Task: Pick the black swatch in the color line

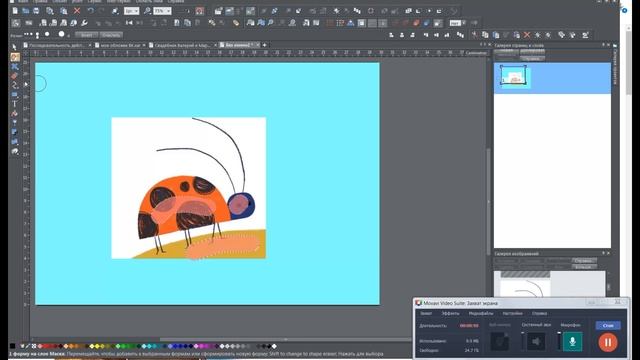Action: tap(13, 346)
